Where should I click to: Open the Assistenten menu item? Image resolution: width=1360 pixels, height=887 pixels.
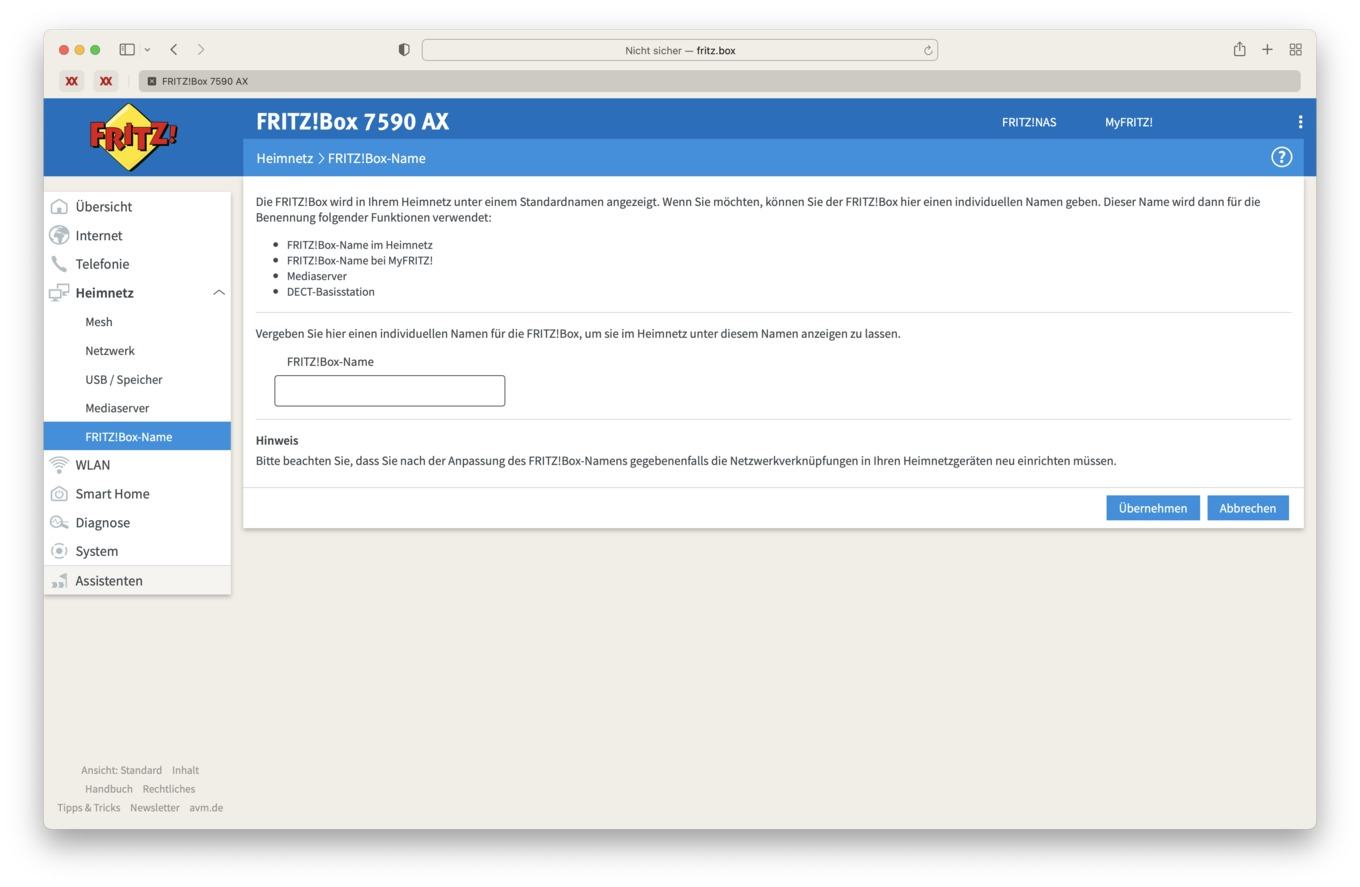[x=137, y=581]
